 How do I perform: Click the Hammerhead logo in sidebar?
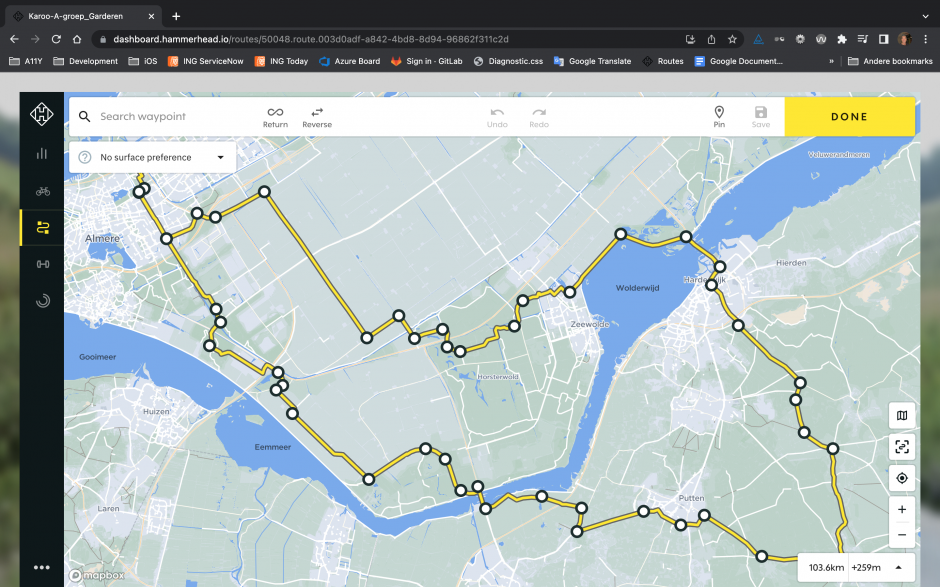coord(42,116)
